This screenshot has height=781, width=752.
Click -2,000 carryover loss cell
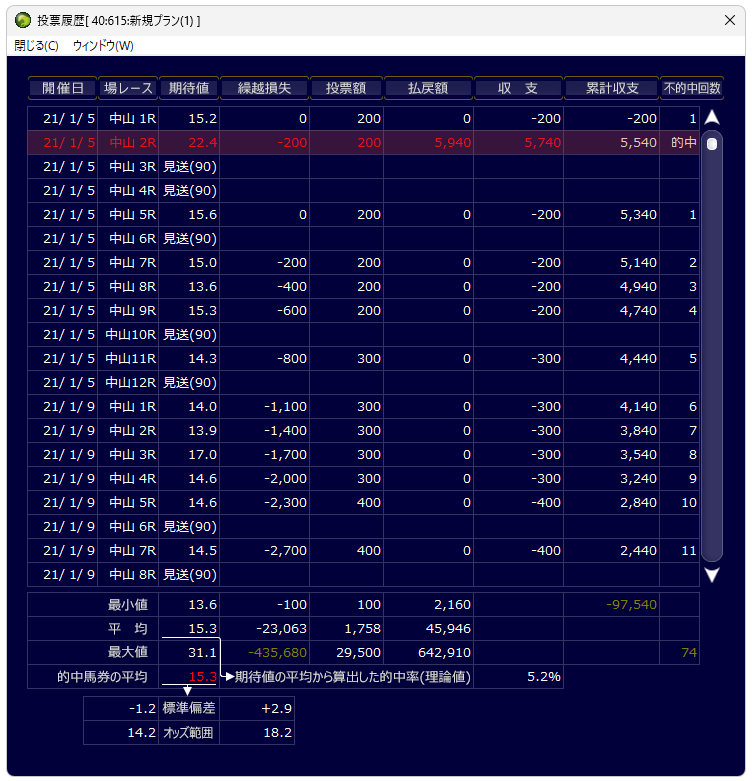click(285, 478)
